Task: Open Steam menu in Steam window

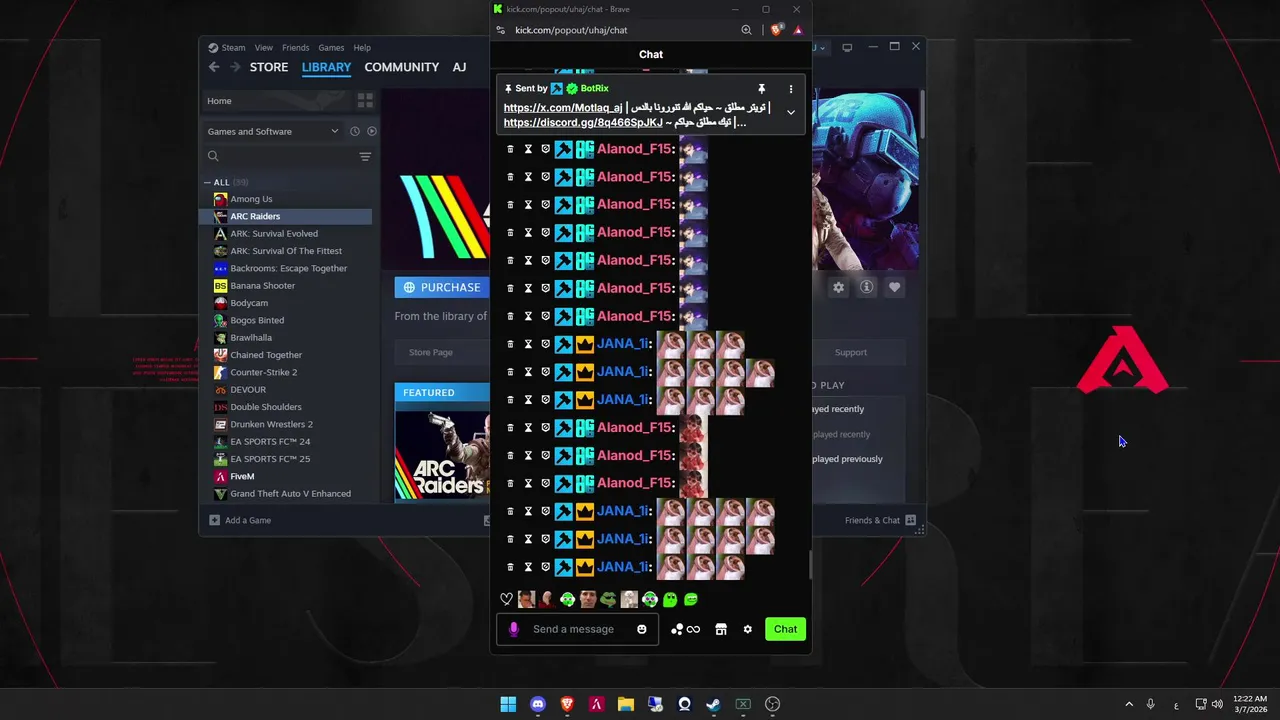Action: click(233, 47)
